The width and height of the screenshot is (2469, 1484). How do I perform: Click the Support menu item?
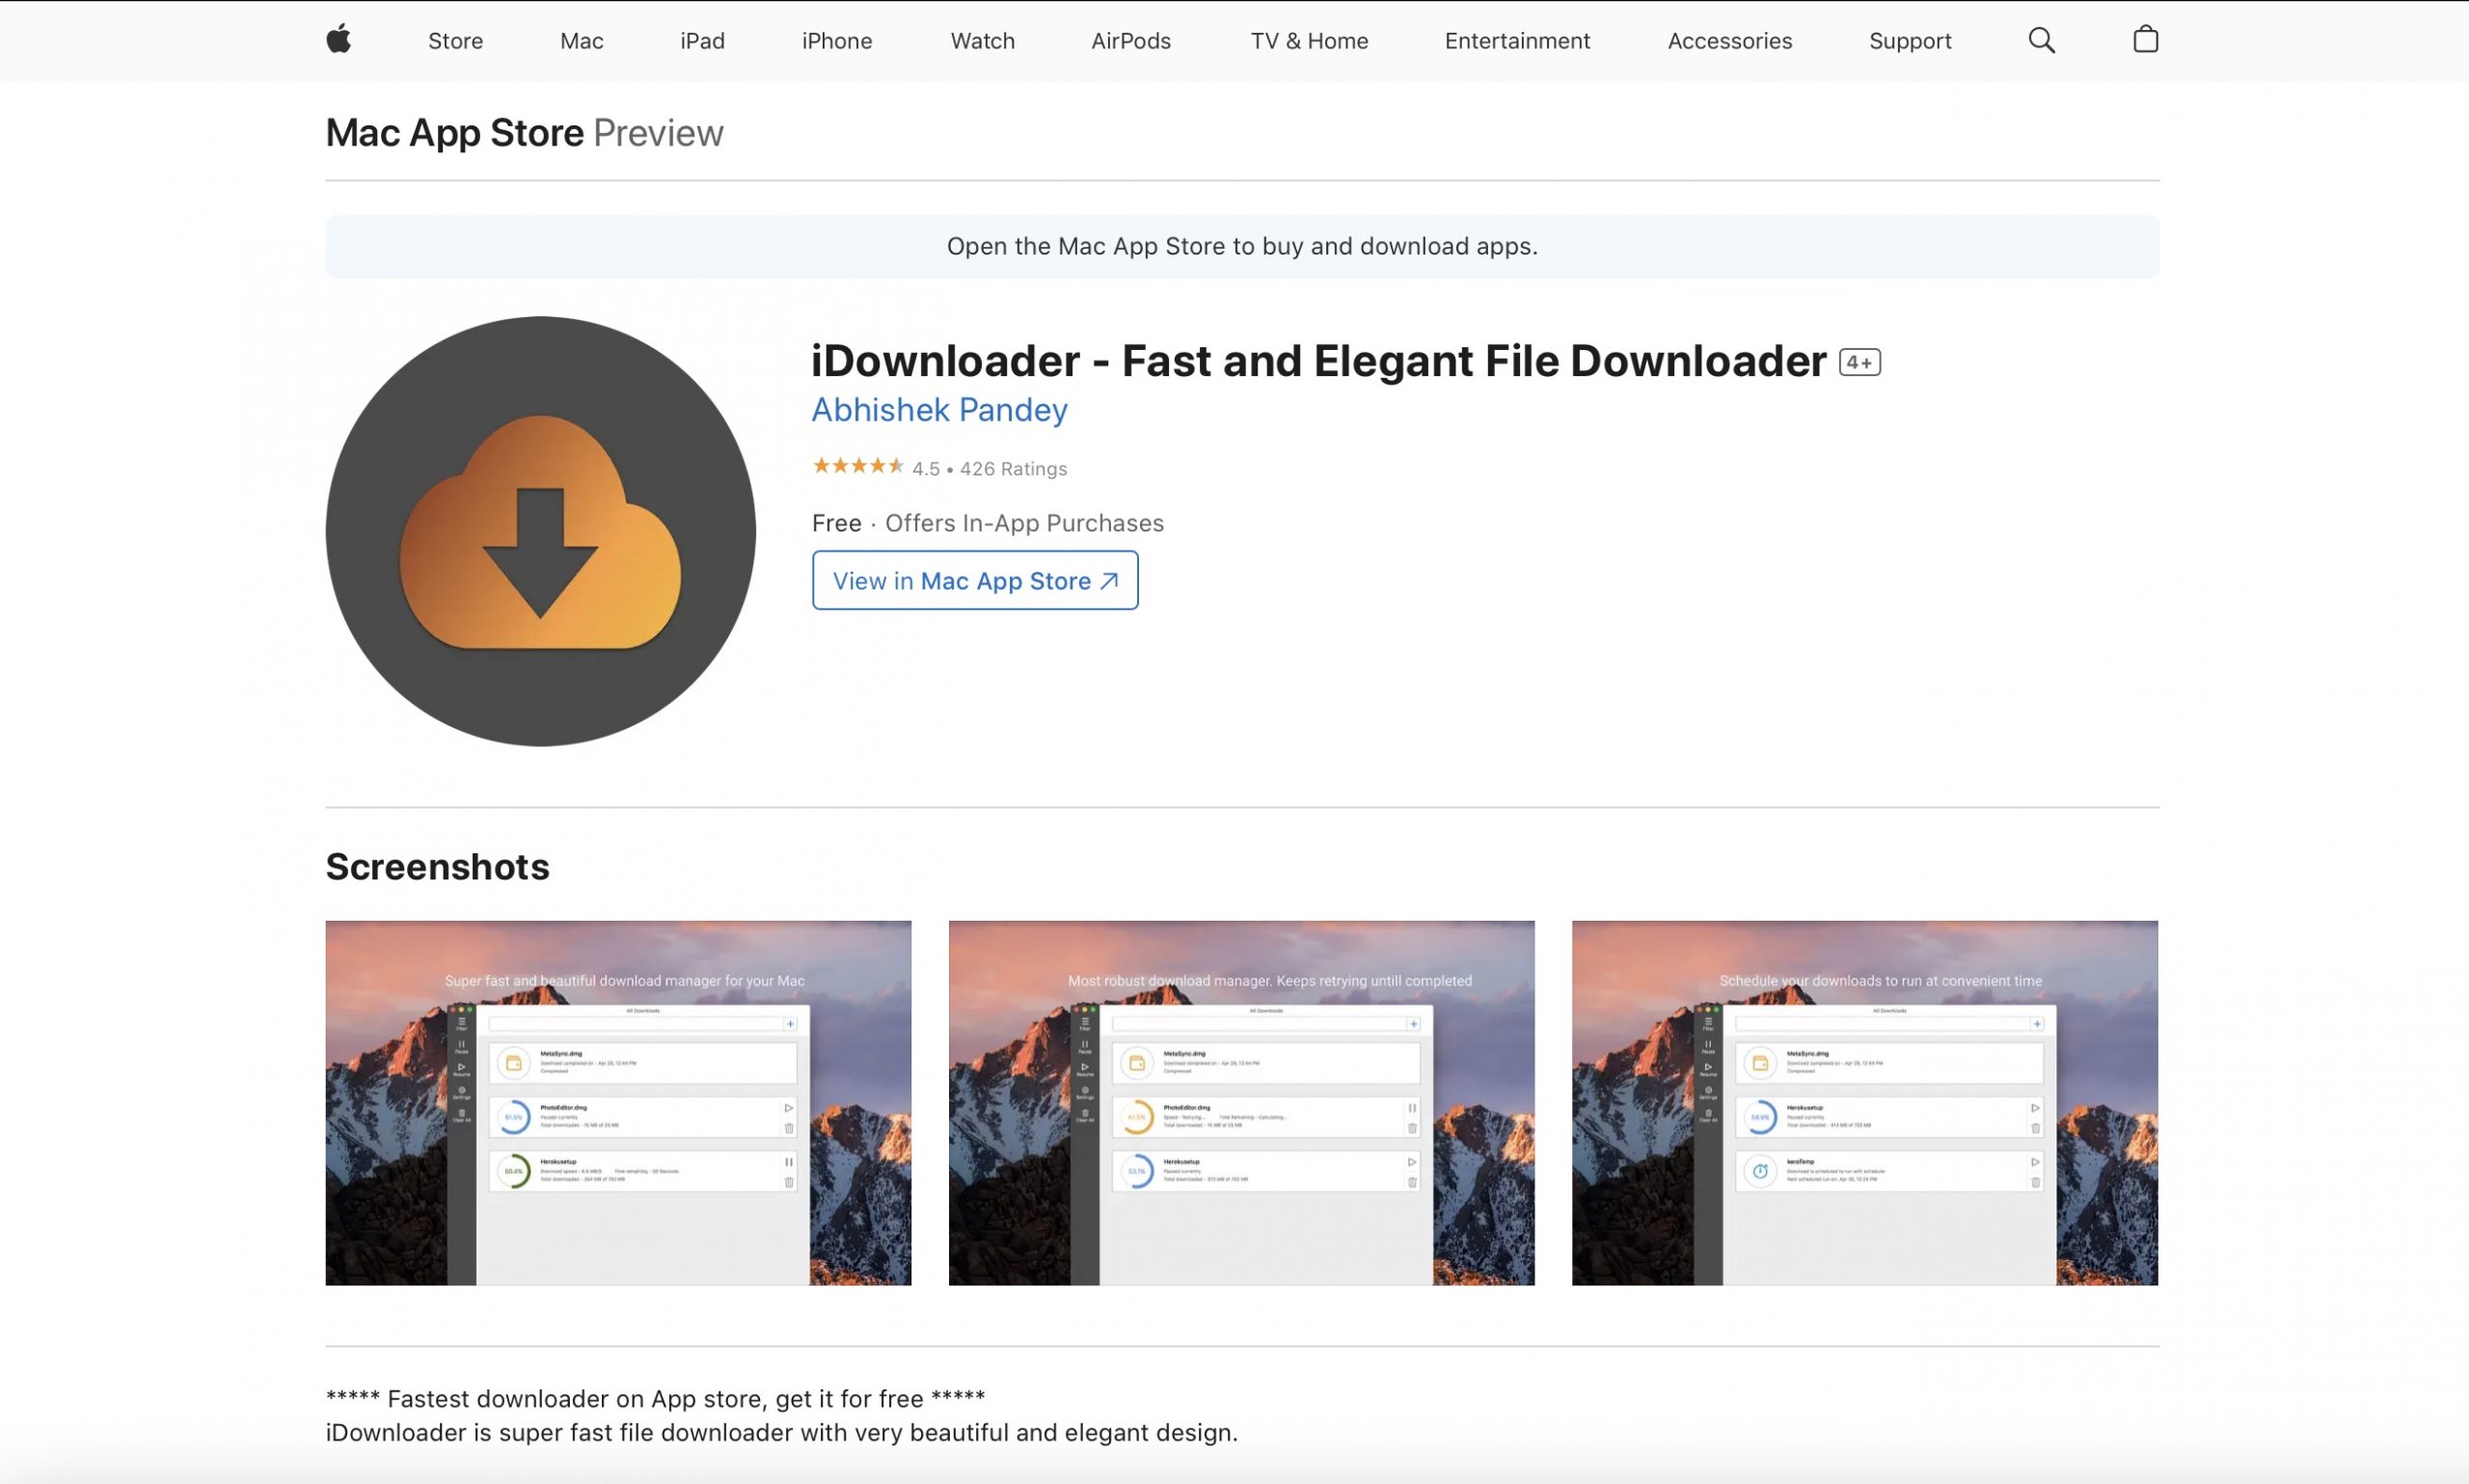coord(1910,39)
